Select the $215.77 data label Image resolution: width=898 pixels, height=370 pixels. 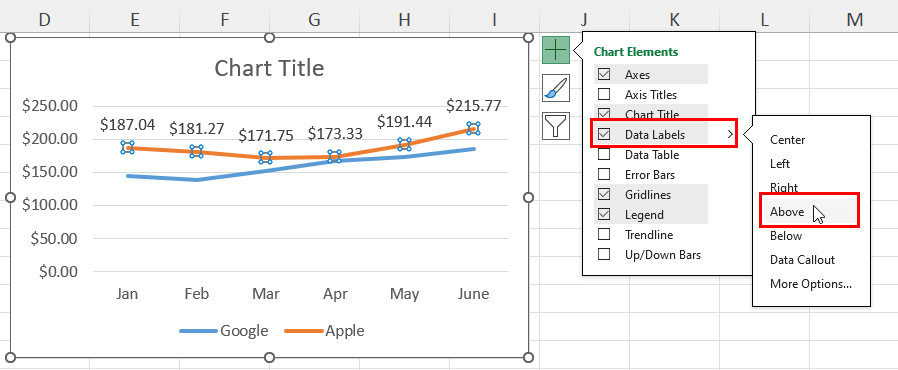474,106
